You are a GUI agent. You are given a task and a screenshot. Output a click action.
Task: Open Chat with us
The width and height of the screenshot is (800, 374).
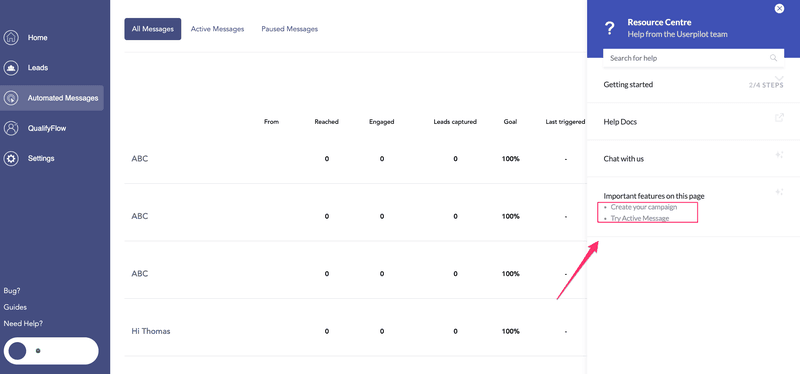click(x=623, y=159)
